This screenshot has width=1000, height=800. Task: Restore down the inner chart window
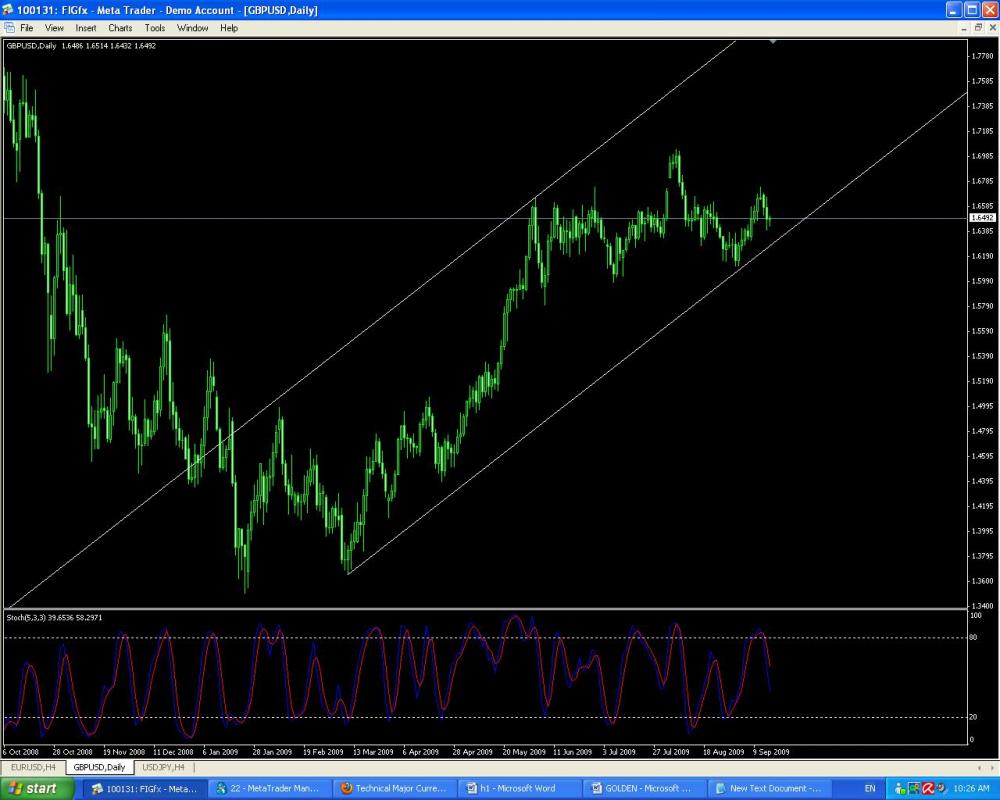978,28
